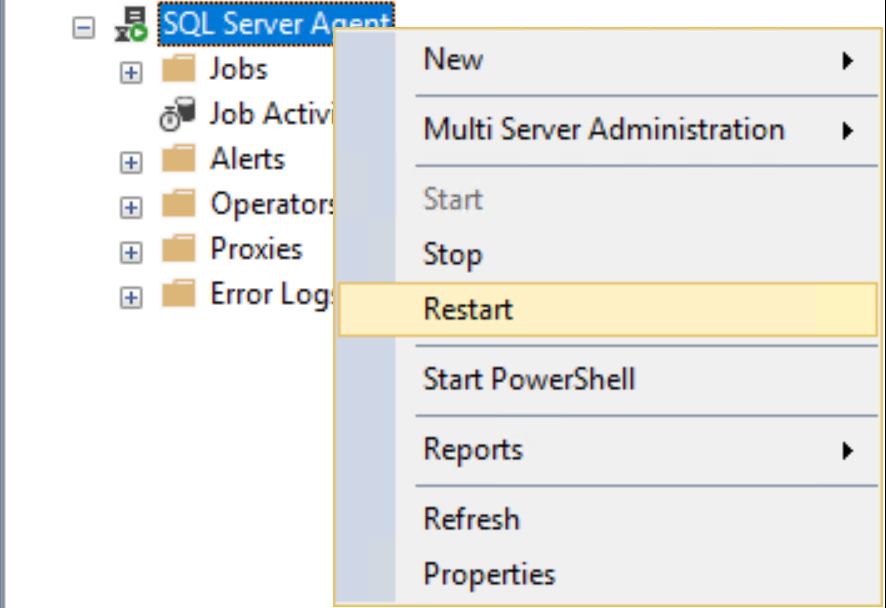Choose Refresh in the context menu

click(x=608, y=519)
